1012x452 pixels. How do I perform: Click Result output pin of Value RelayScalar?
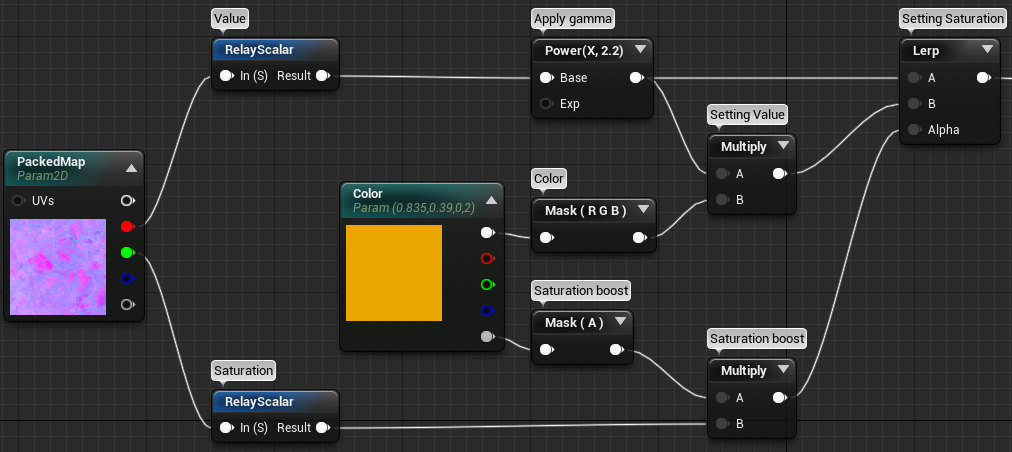pyautogui.click(x=323, y=75)
